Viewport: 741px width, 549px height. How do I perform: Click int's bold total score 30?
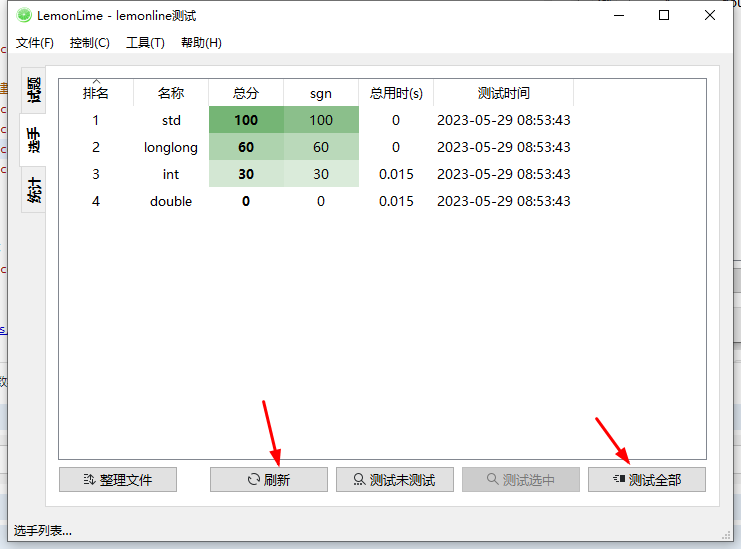click(x=246, y=174)
